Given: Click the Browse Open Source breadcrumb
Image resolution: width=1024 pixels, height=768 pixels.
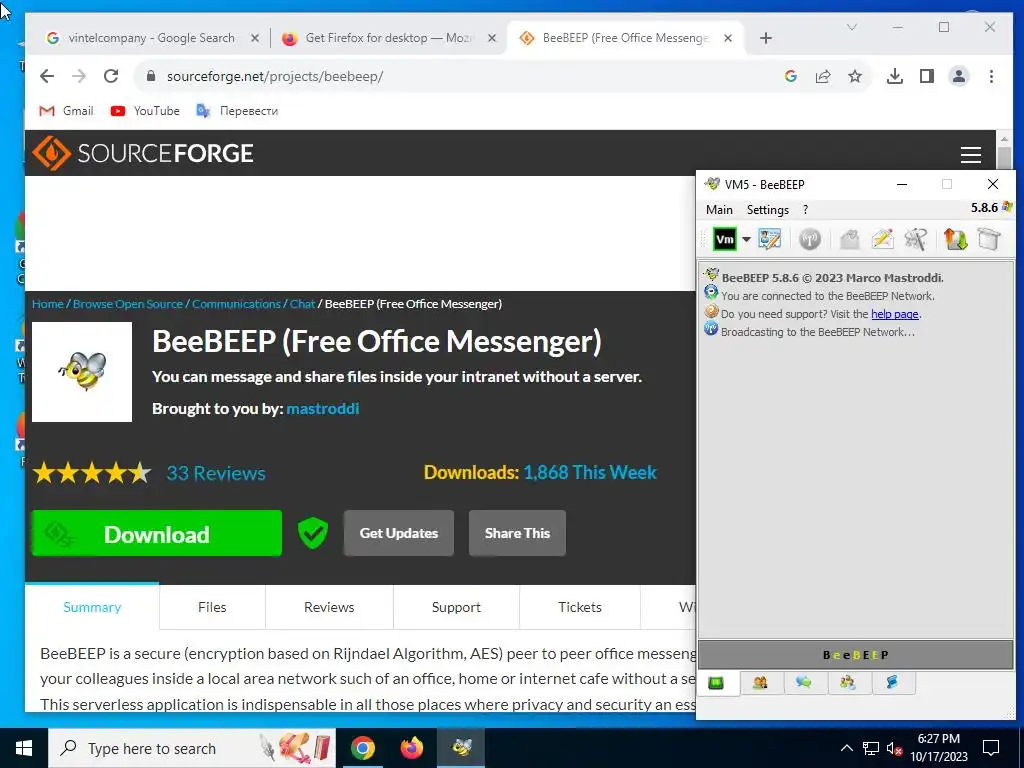Looking at the screenshot, I should 128,304.
